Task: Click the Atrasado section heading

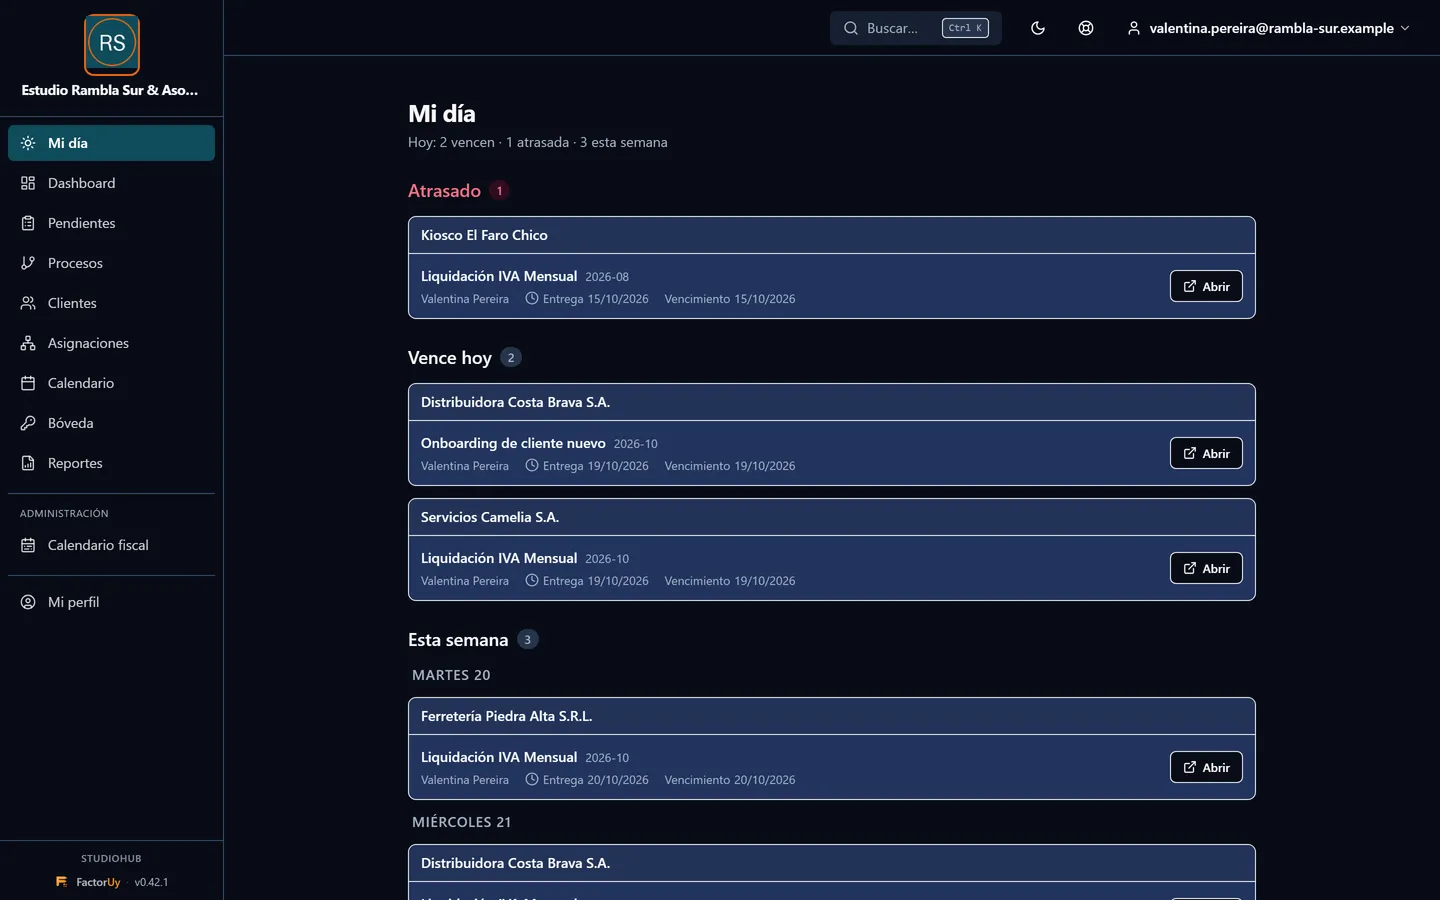Action: click(444, 191)
